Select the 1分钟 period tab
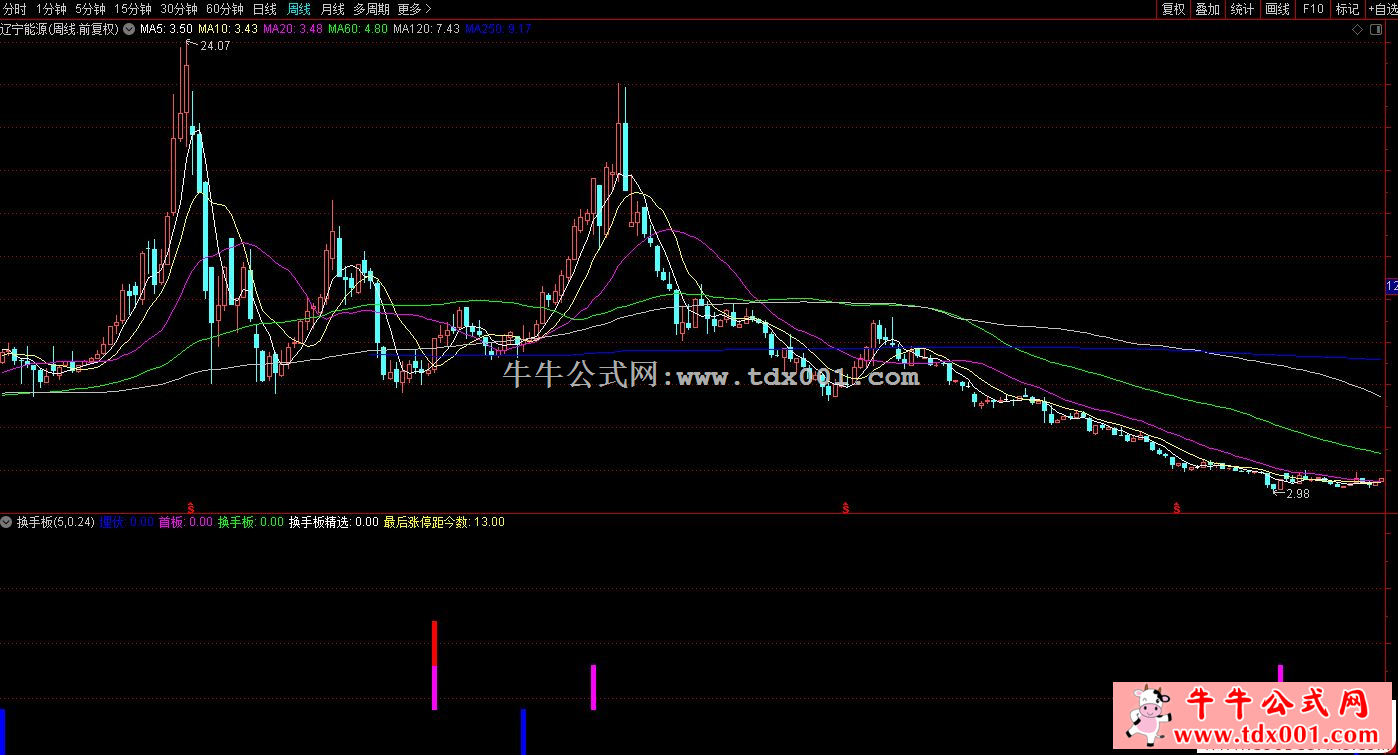The image size is (1398, 755). 50,9
